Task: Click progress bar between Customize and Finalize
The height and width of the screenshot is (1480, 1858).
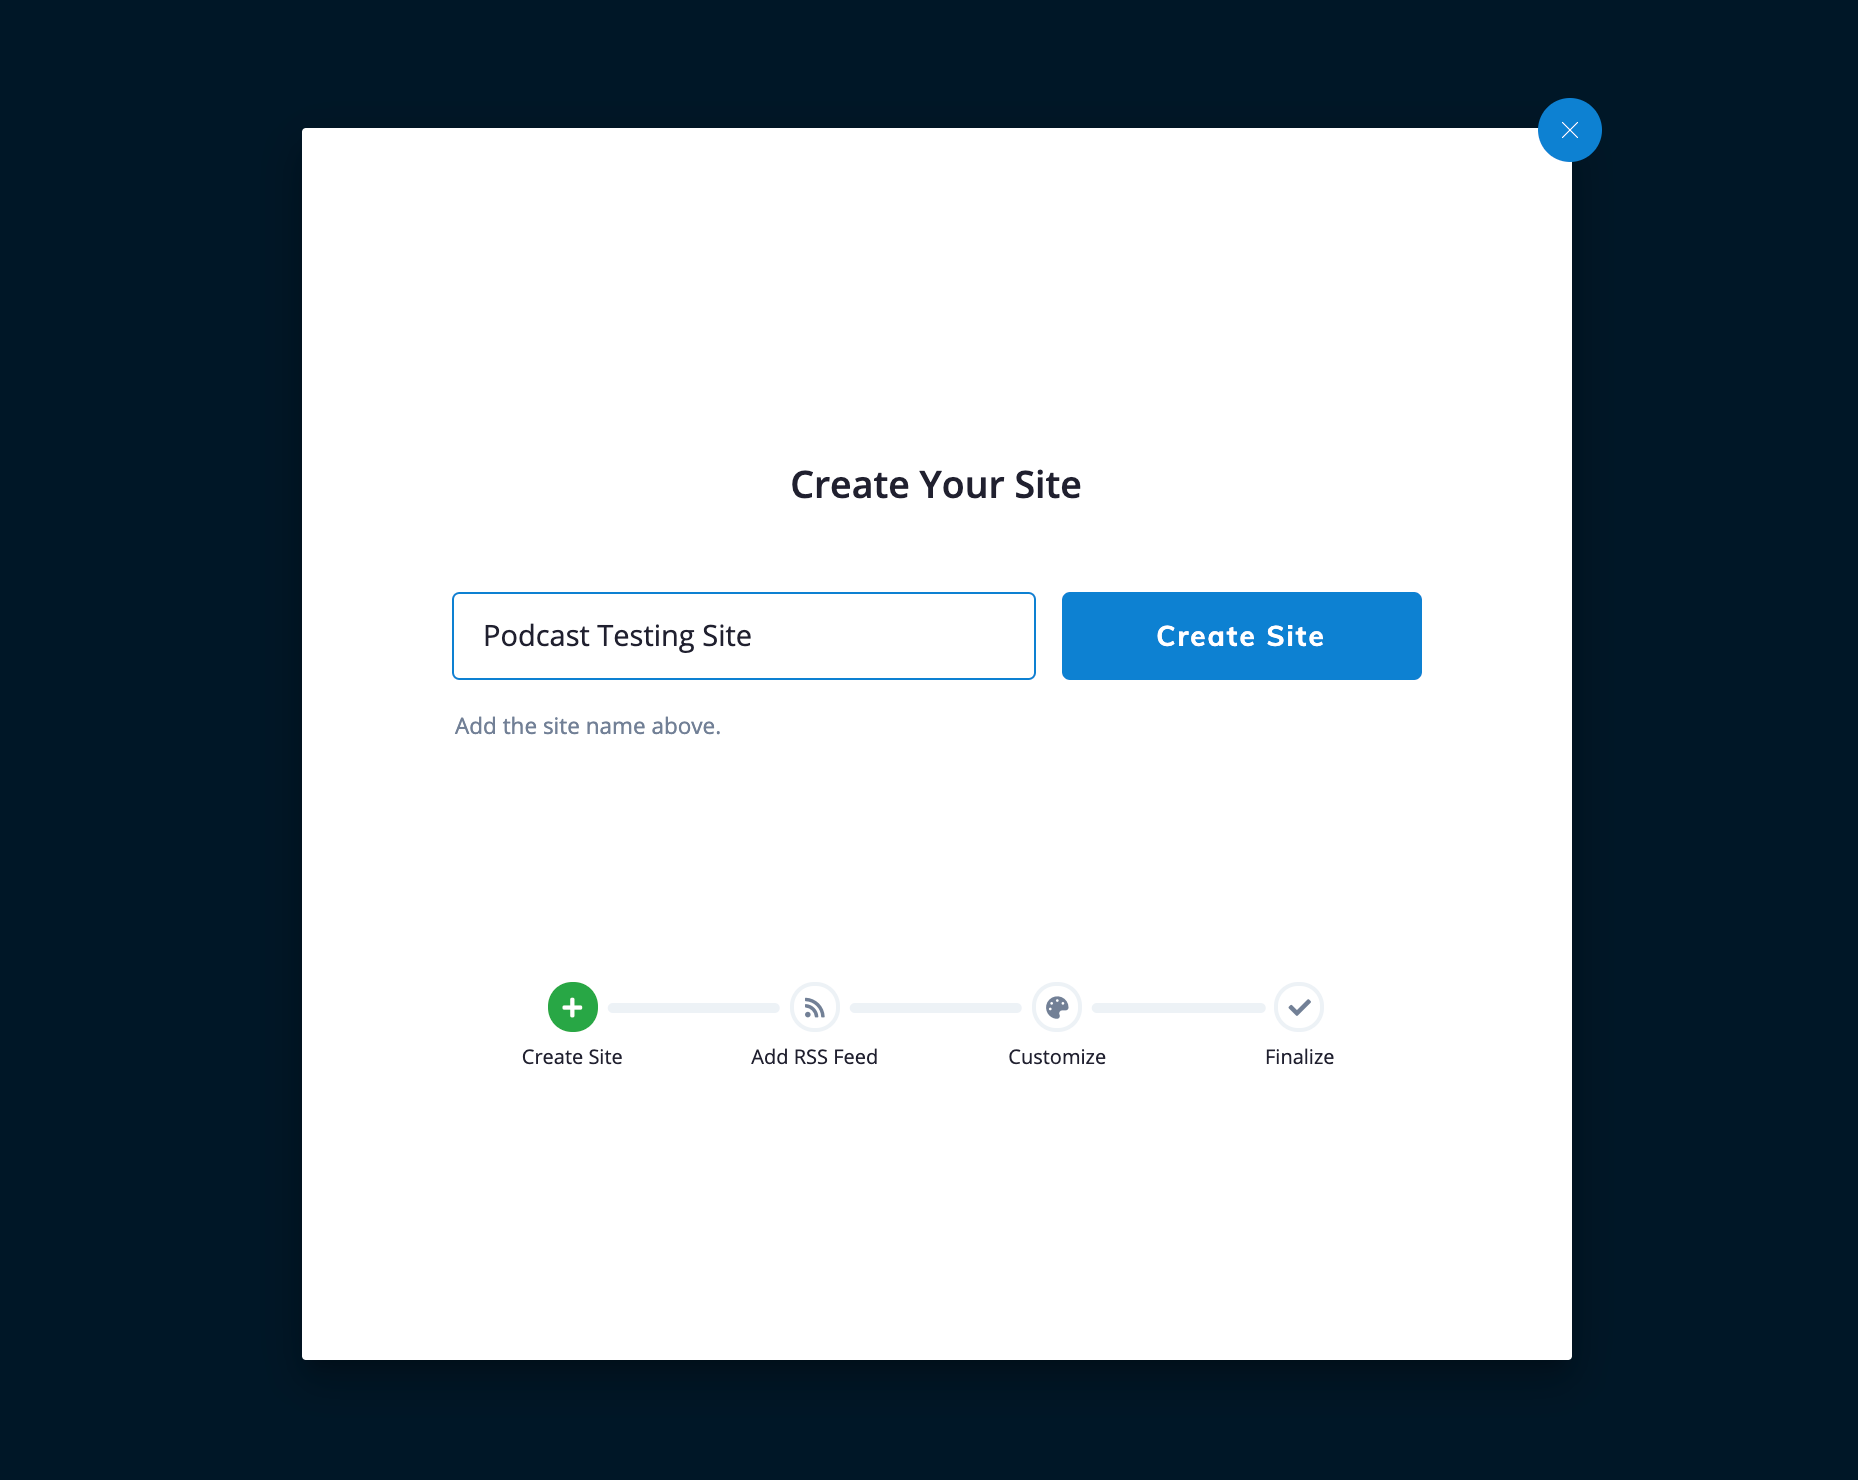Action: pos(1178,1008)
